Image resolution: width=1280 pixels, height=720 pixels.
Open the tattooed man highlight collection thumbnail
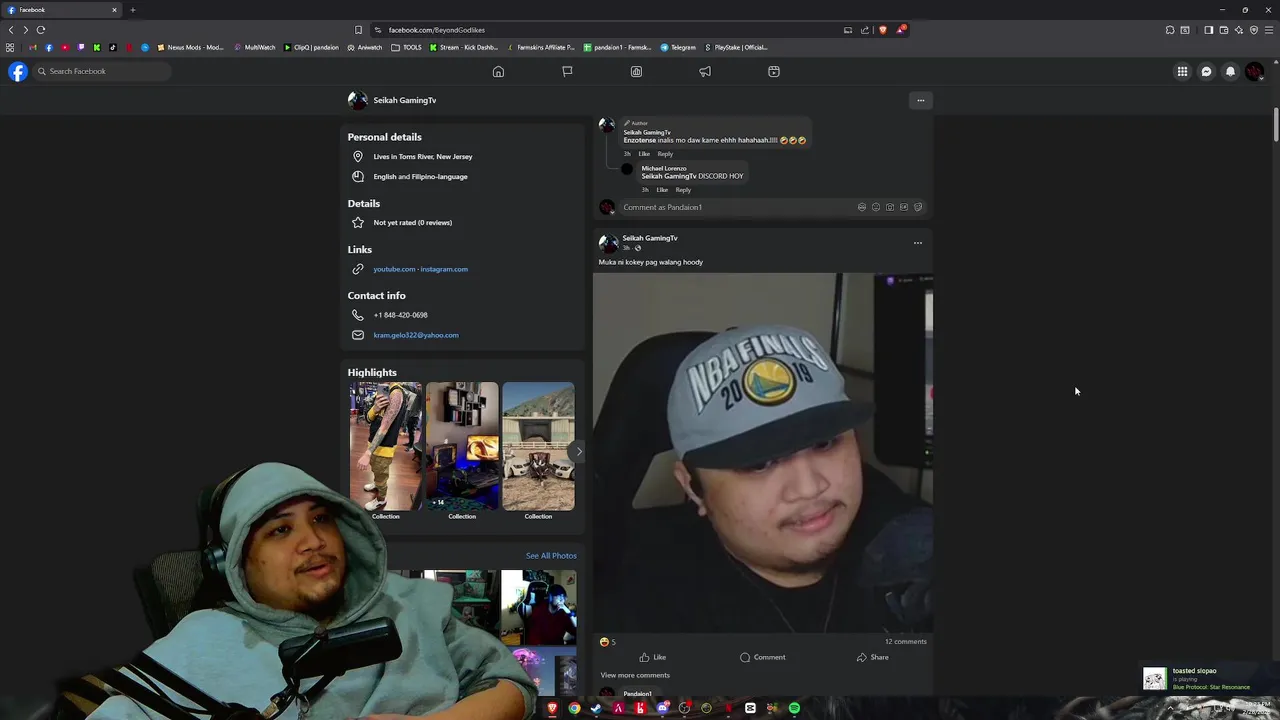pyautogui.click(x=385, y=446)
